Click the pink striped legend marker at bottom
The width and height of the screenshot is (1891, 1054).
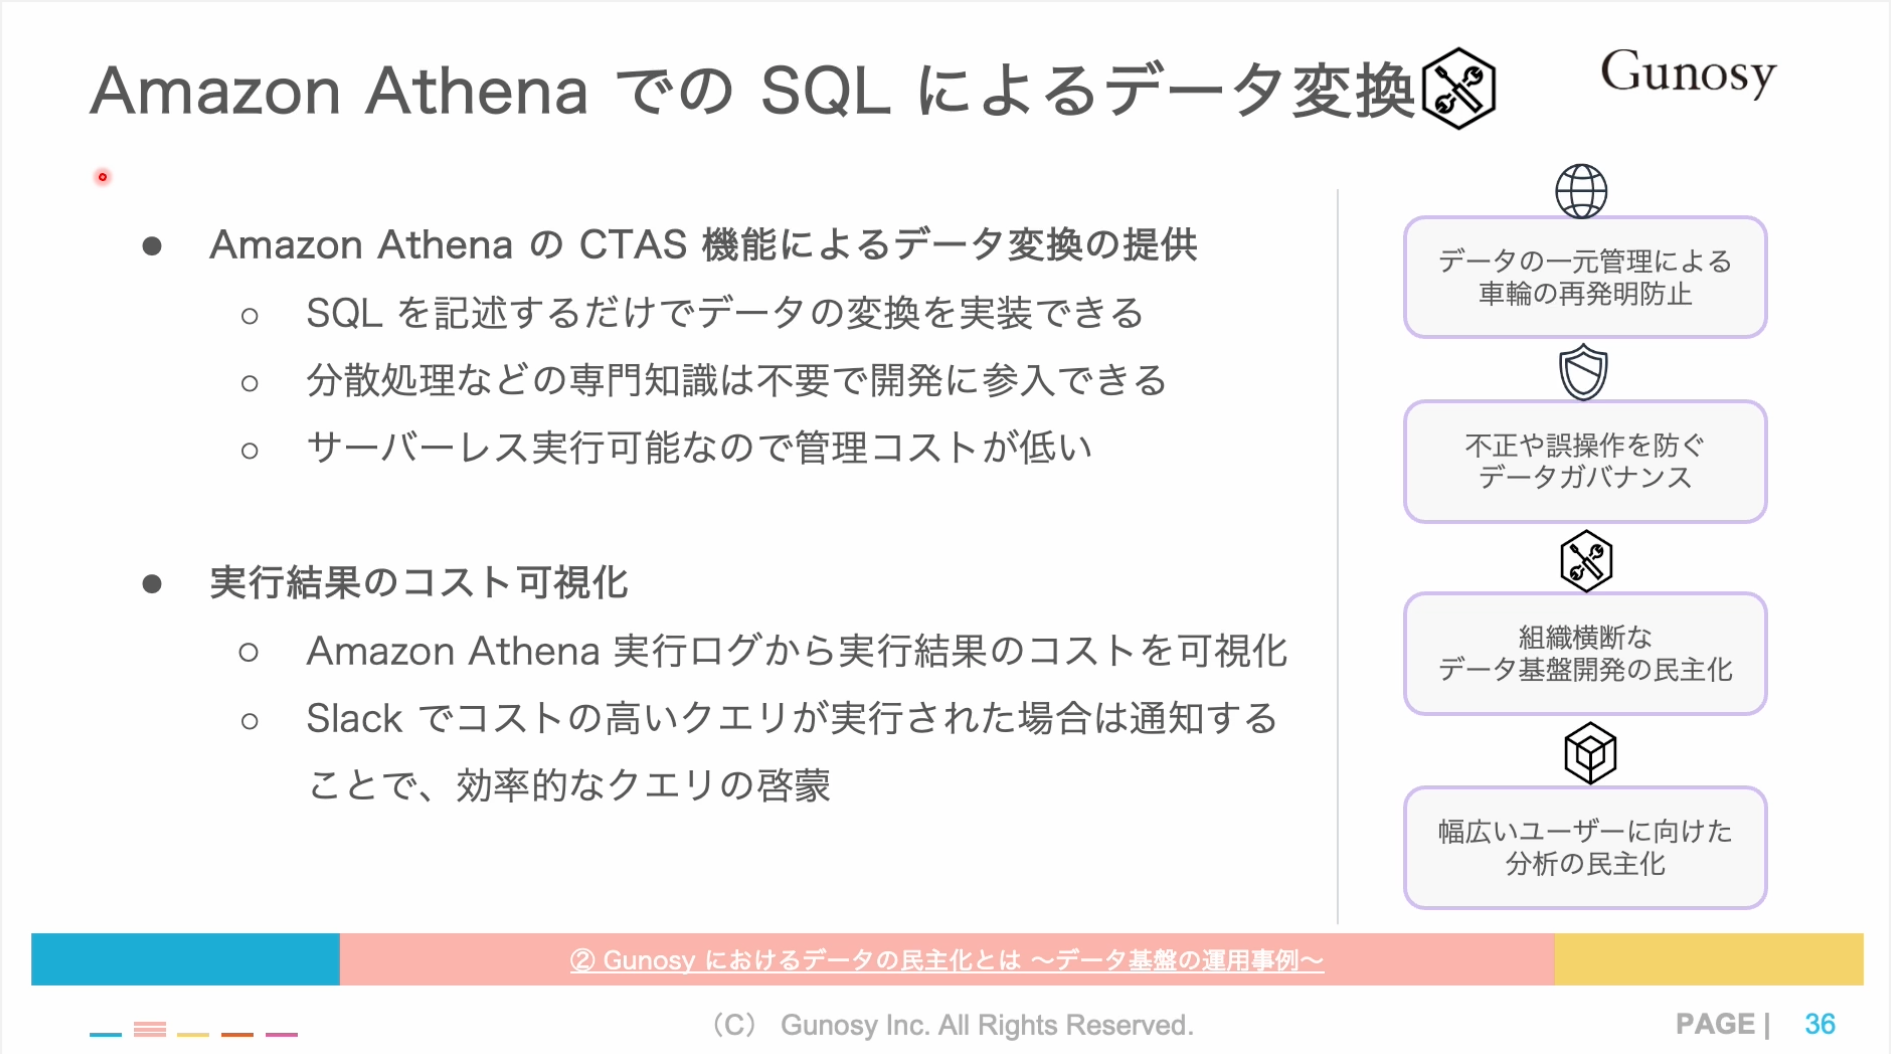tap(150, 1030)
